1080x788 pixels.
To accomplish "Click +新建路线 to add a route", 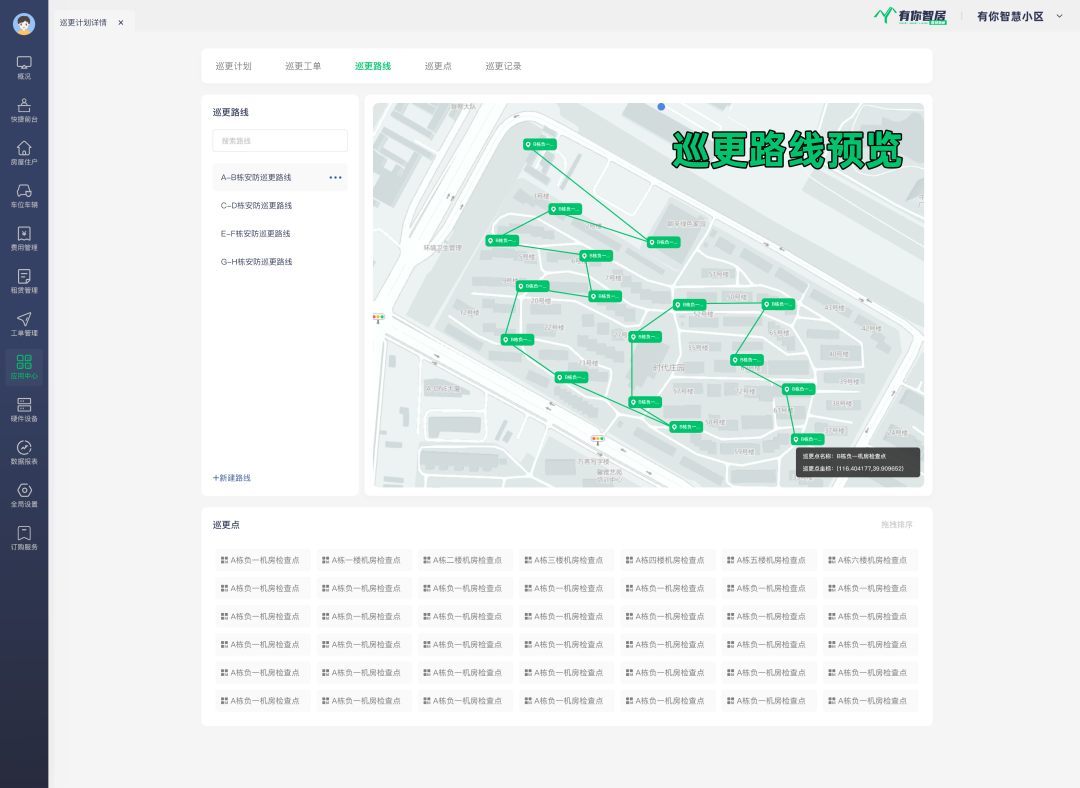I will tap(232, 478).
